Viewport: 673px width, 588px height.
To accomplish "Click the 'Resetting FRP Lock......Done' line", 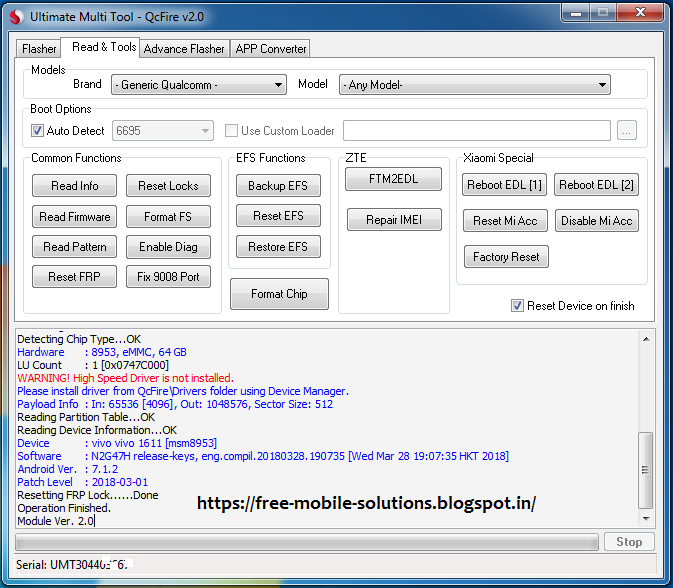I will coord(88,495).
